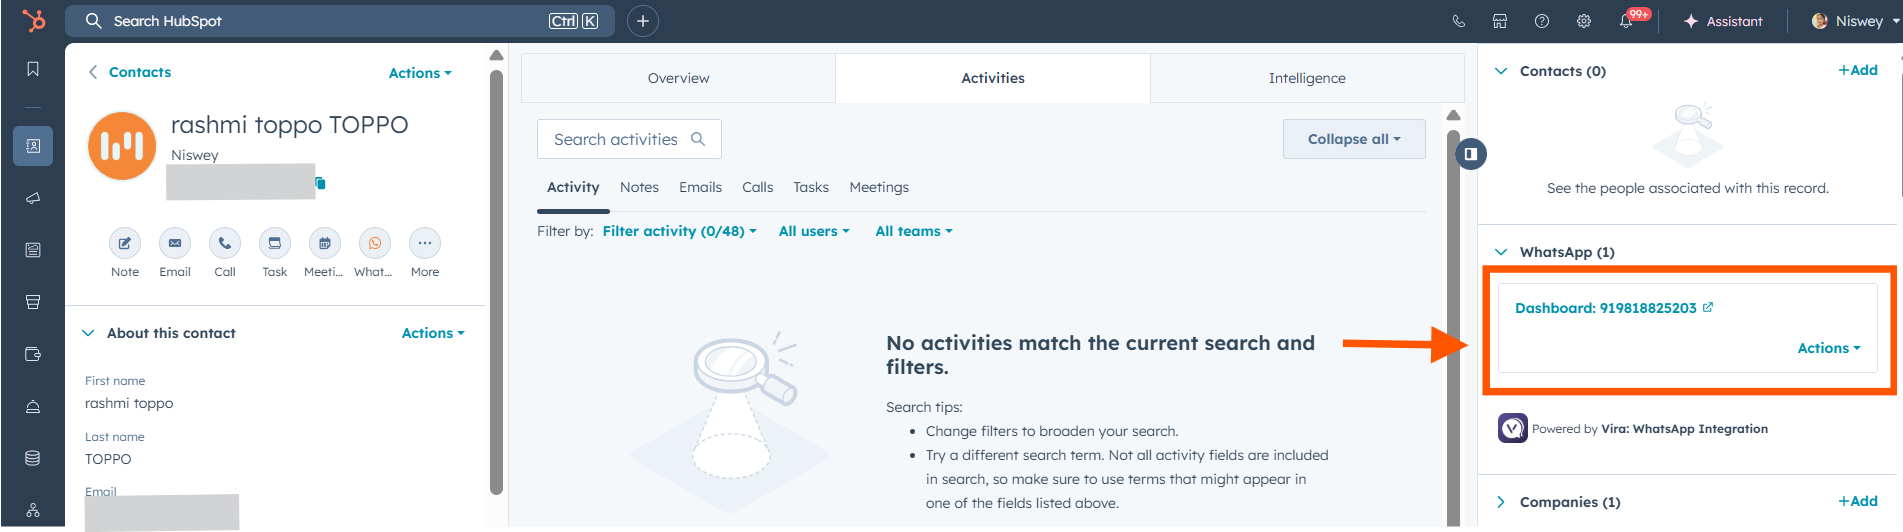
Task: Switch to the Intelligence tab
Action: click(x=1307, y=78)
